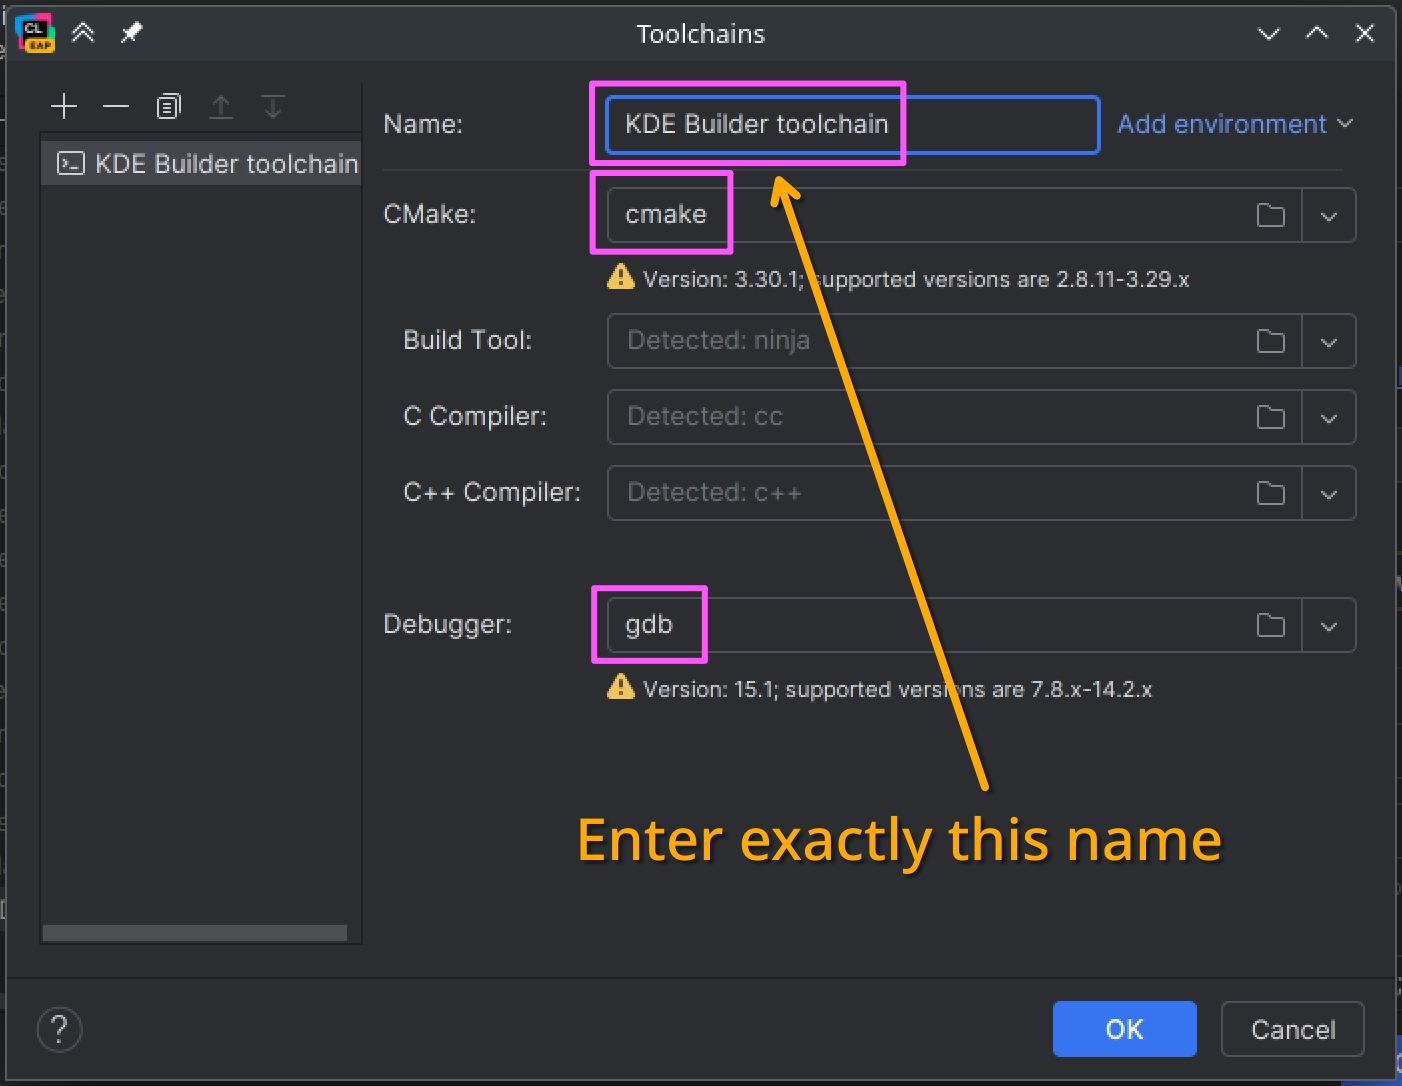Click into the Name input field

tap(852, 125)
